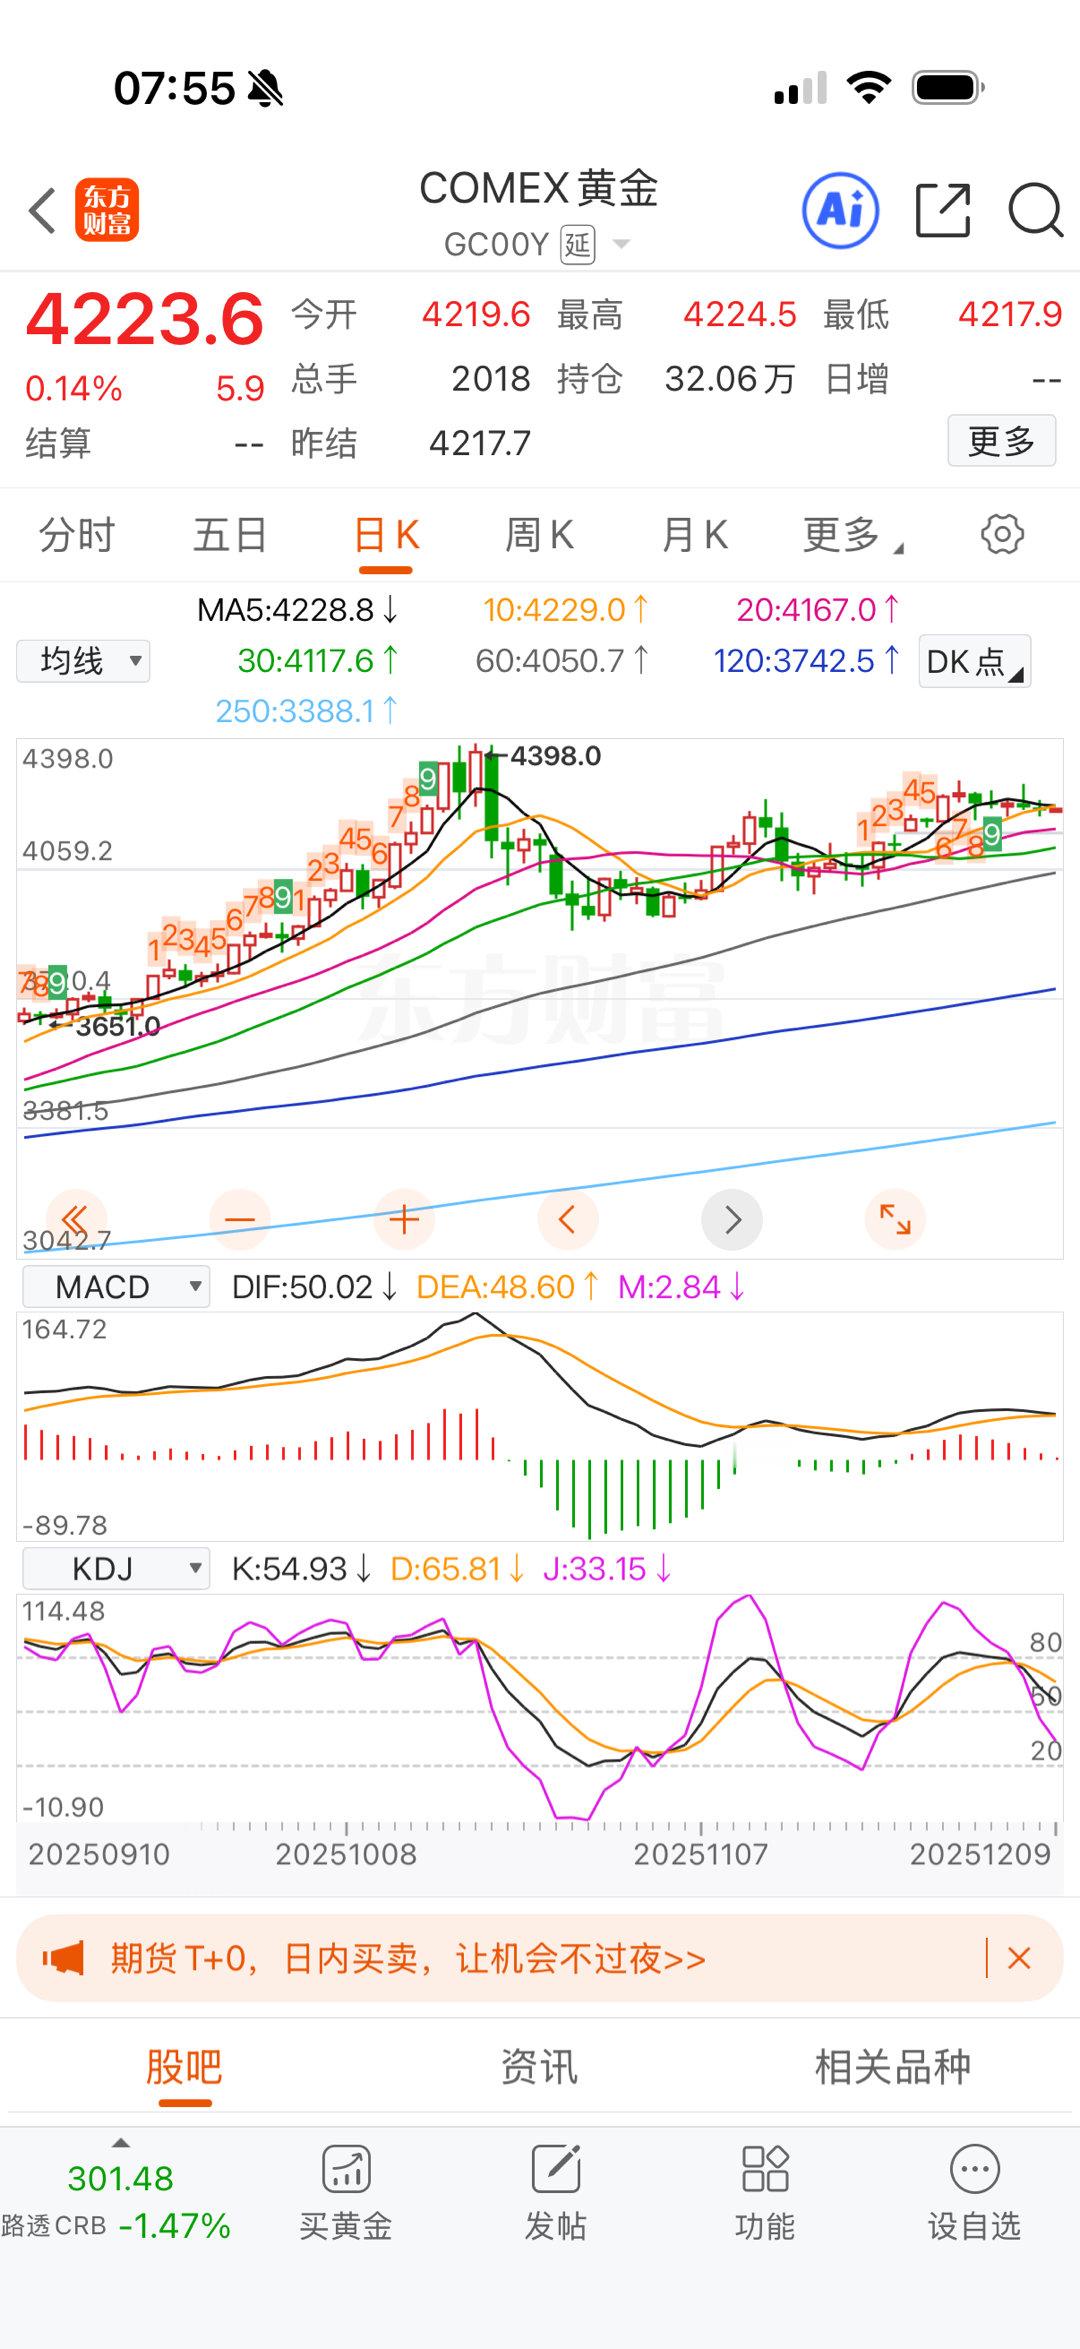Tap the 10:4229.0 moving average value

point(566,609)
